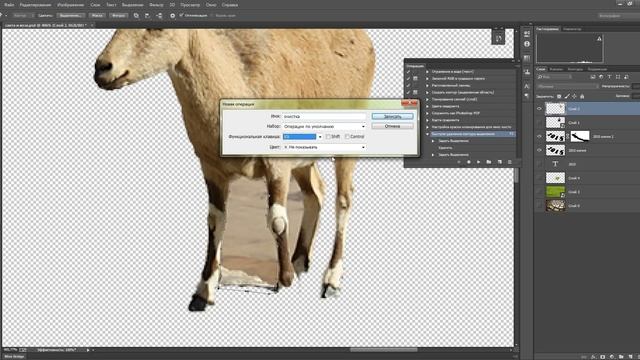Filter layers by shape layer icon

(x=618, y=77)
